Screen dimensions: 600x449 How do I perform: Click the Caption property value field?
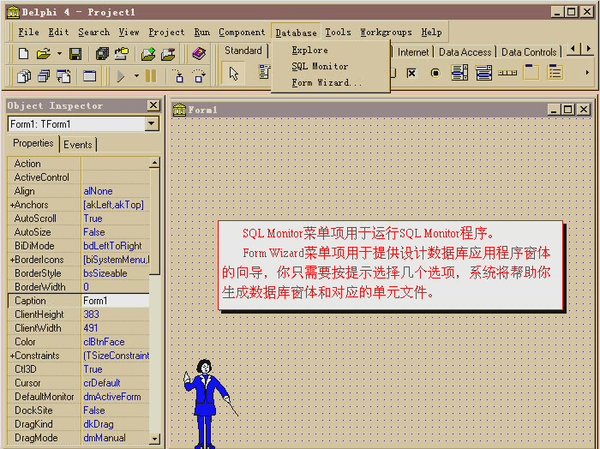pyautogui.click(x=114, y=300)
